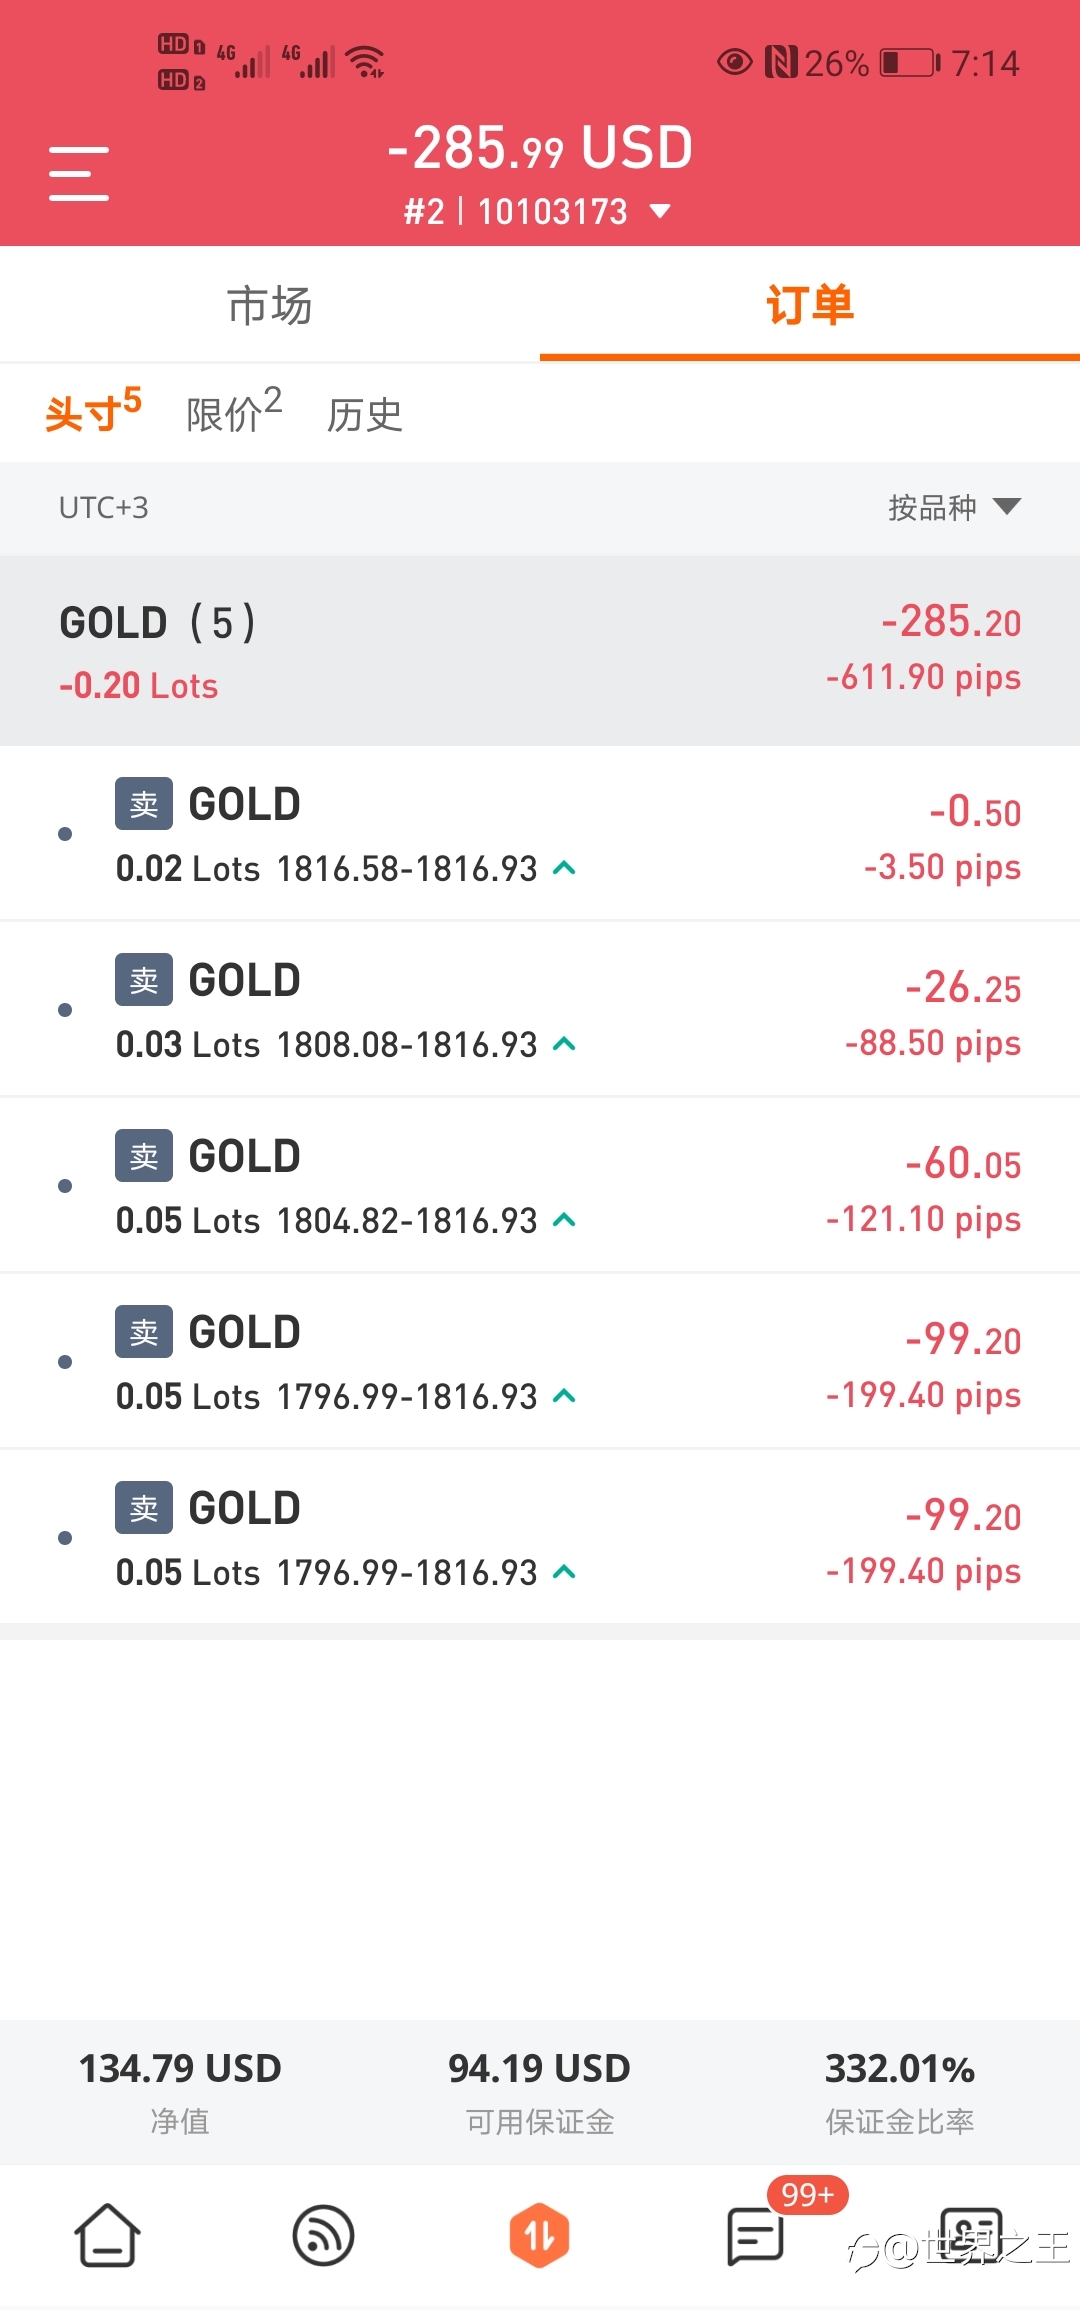Open the last GOLD order losing -99.20
The image size is (1080, 2310).
coord(540,1537)
